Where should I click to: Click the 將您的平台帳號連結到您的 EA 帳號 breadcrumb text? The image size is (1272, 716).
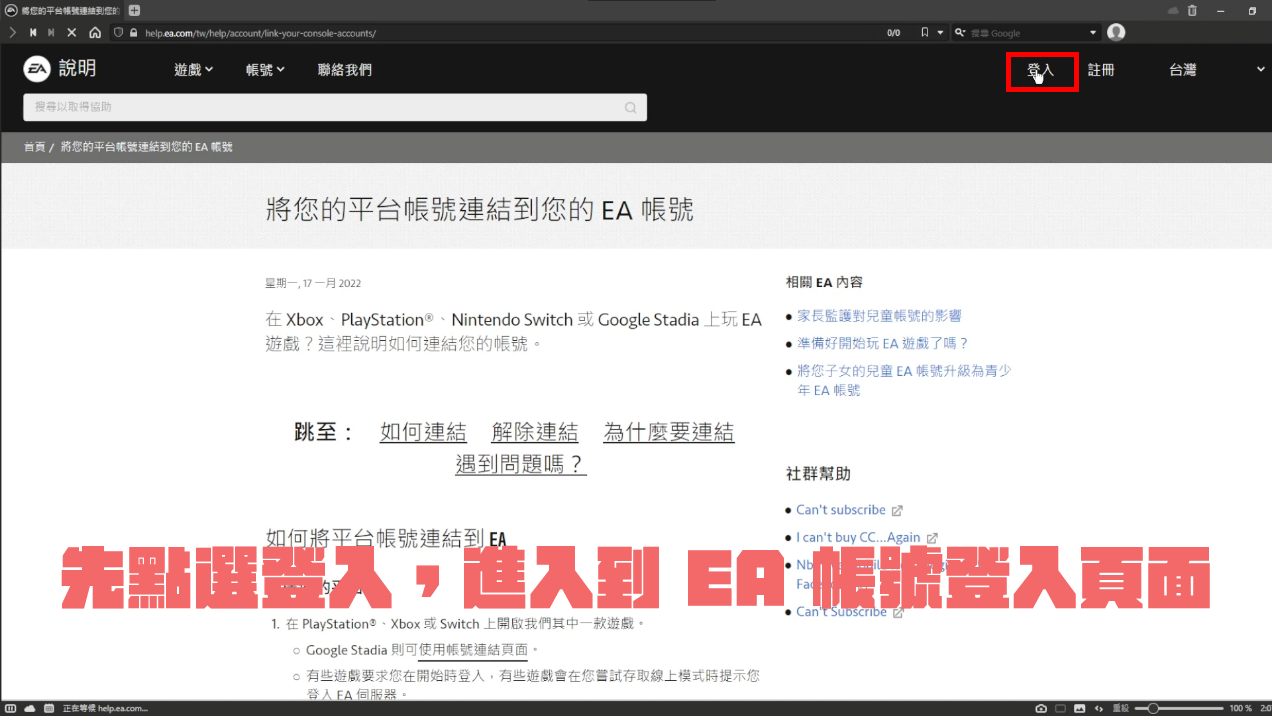click(x=146, y=147)
